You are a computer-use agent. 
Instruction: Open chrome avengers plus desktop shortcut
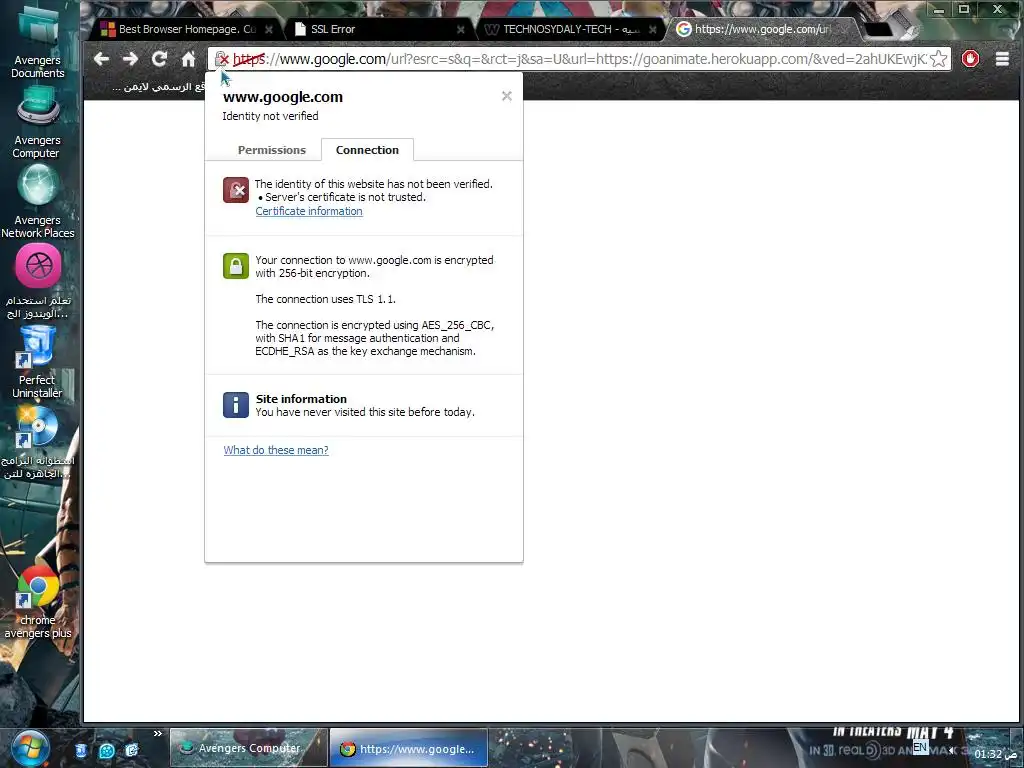point(38,601)
